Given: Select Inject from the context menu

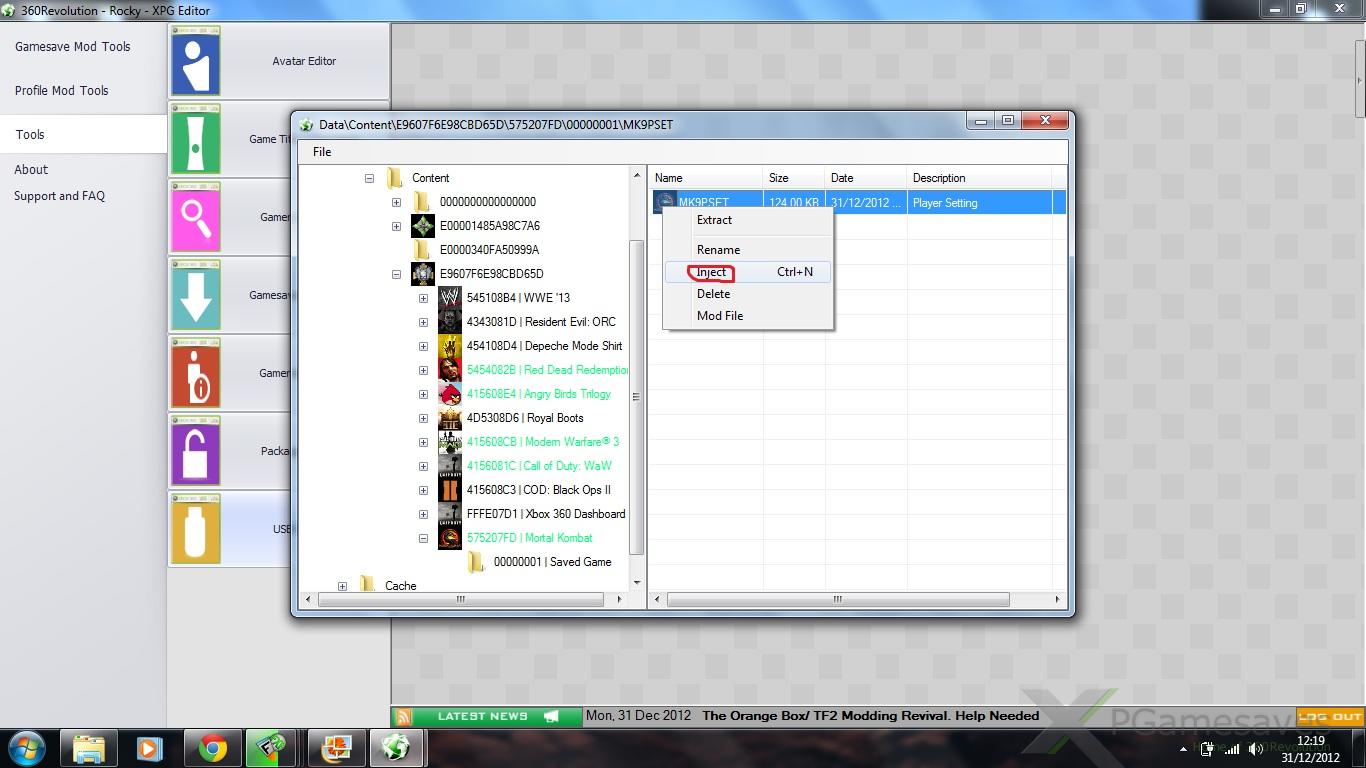Looking at the screenshot, I should pos(712,272).
